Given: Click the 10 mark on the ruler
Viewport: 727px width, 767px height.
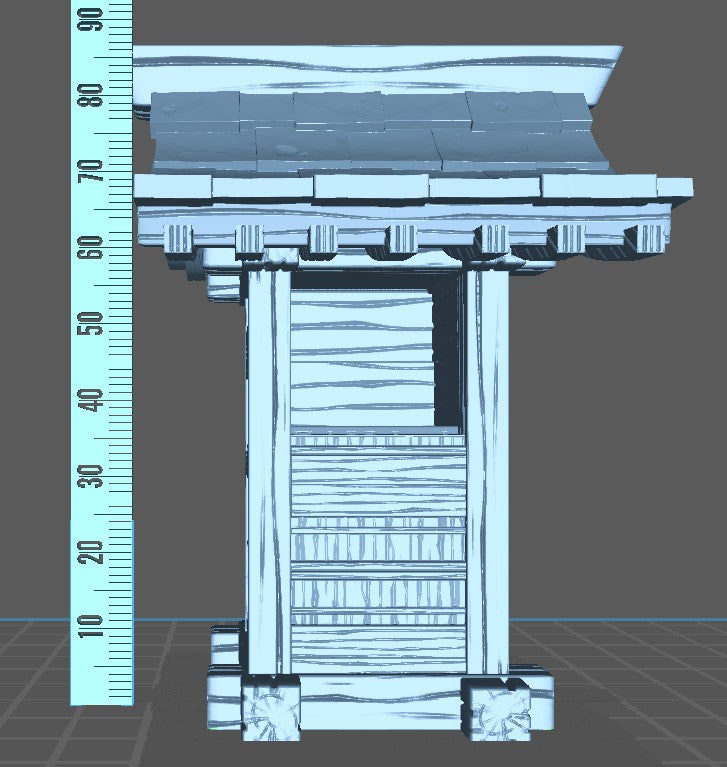Looking at the screenshot, I should 96,625.
